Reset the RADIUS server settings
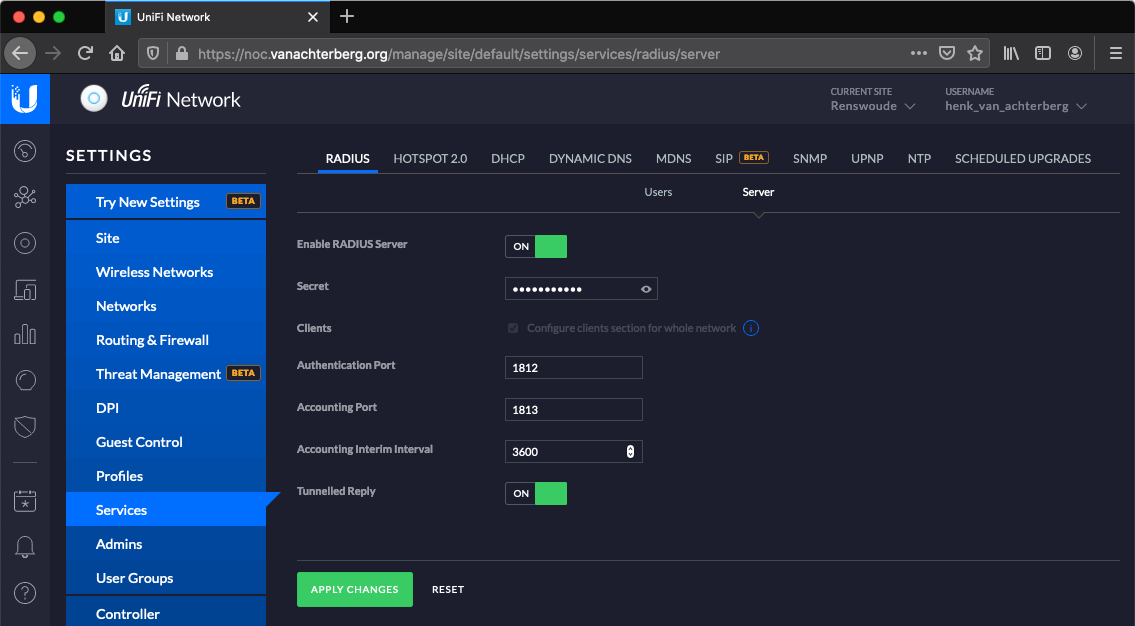Image resolution: width=1135 pixels, height=626 pixels. [447, 589]
